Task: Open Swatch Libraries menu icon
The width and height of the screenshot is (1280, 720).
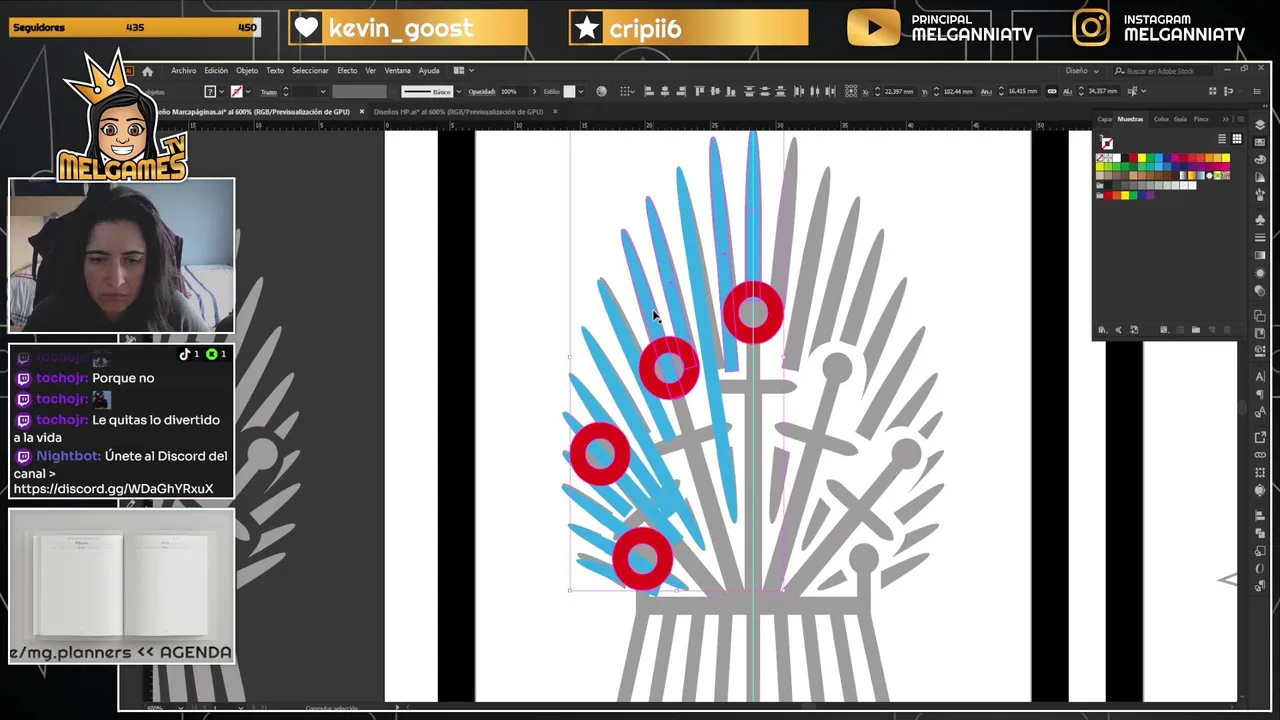Action: pyautogui.click(x=1103, y=329)
